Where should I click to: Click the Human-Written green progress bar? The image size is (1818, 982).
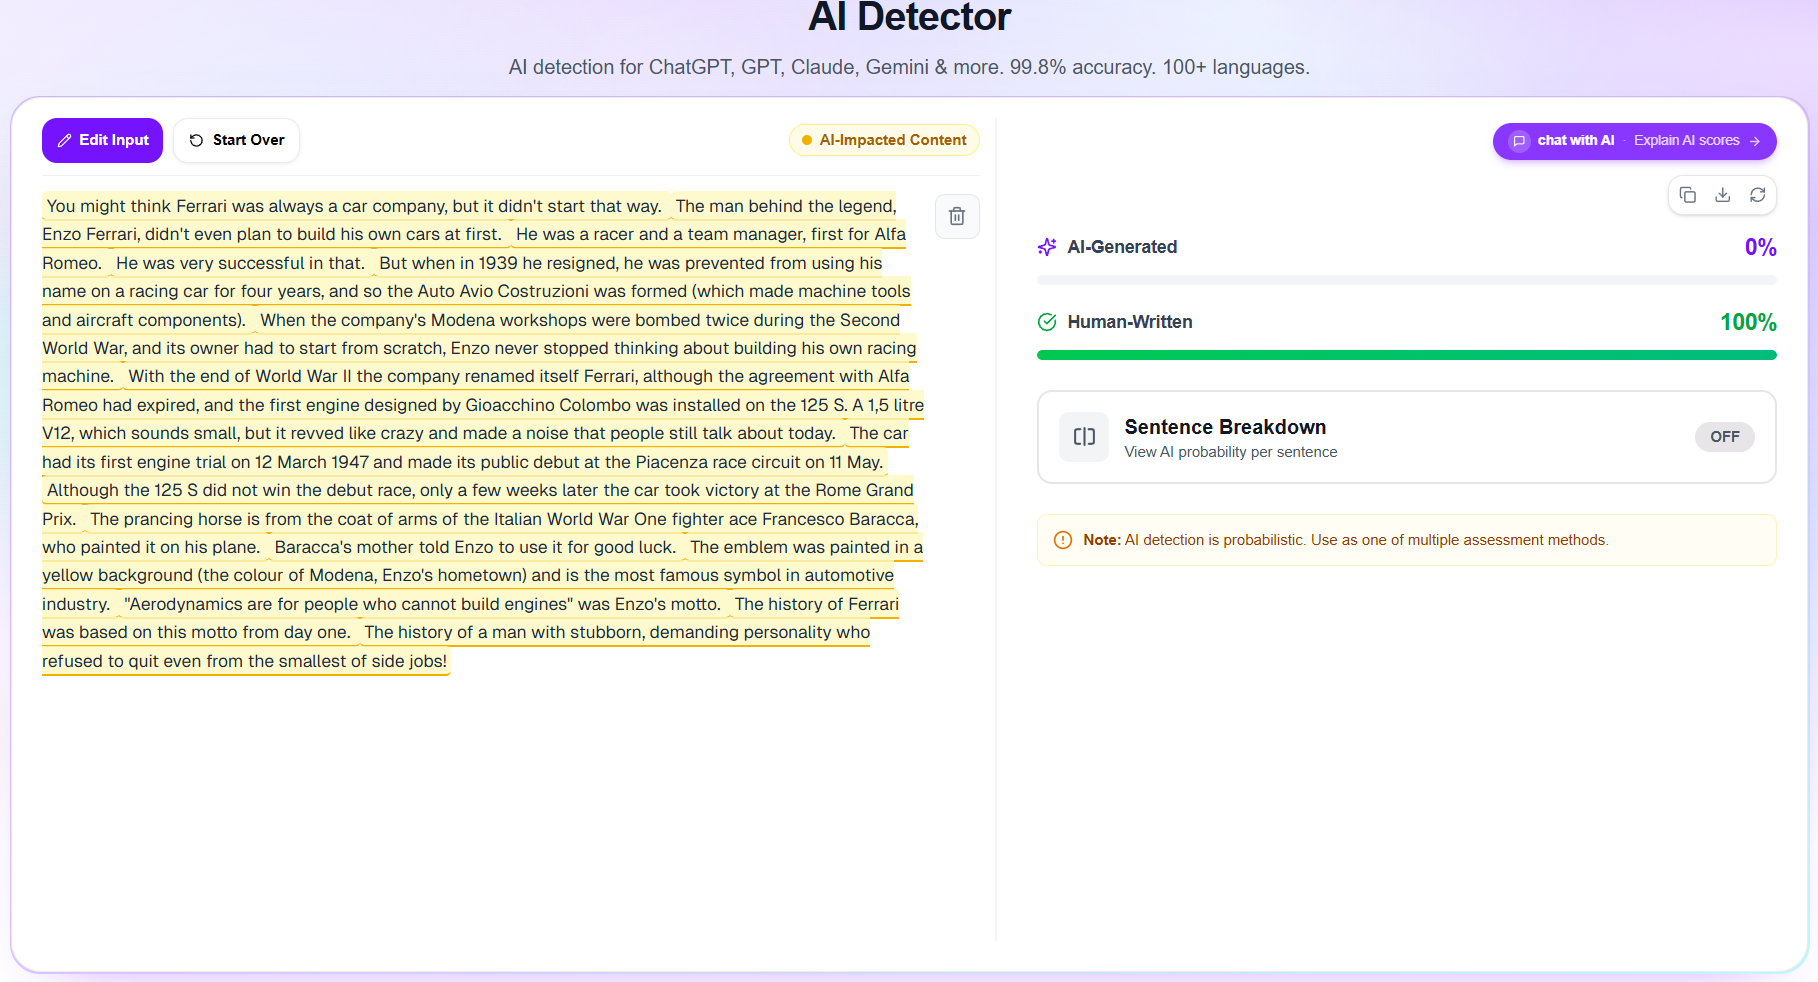1406,355
